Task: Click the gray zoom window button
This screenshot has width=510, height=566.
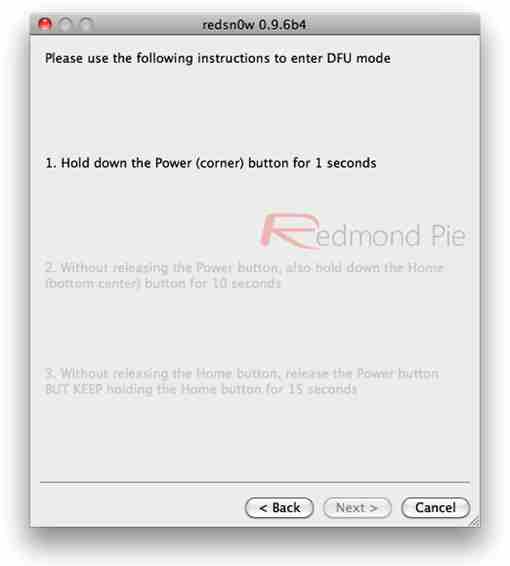Action: [x=86, y=25]
